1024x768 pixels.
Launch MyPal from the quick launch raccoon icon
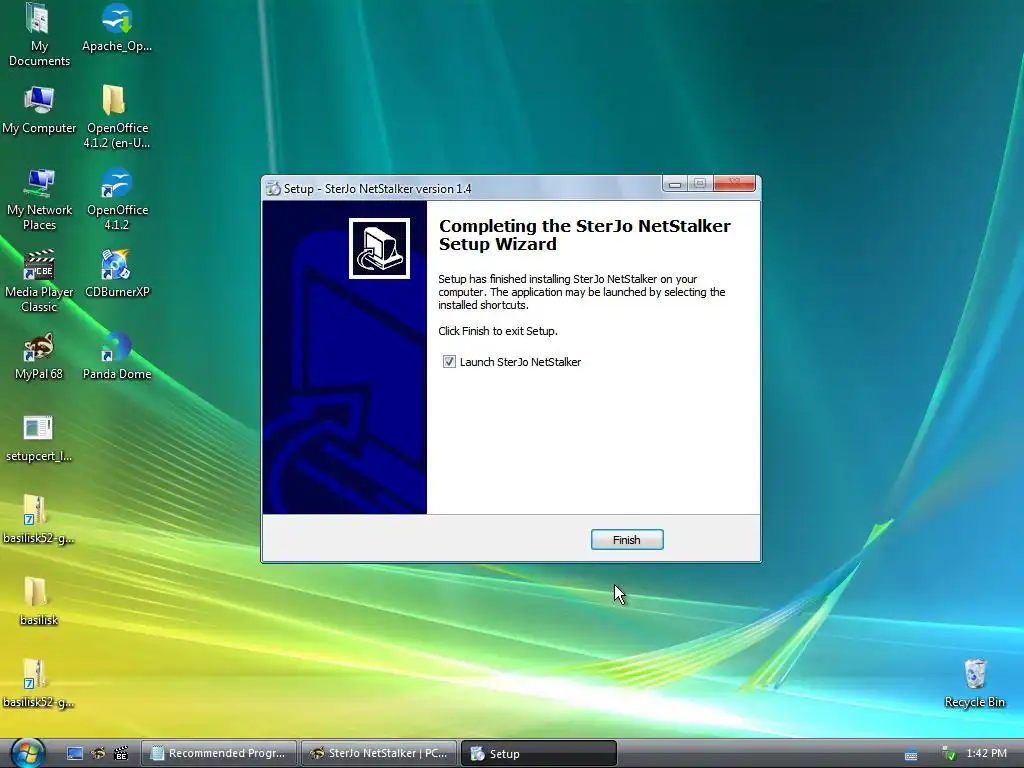(98, 754)
